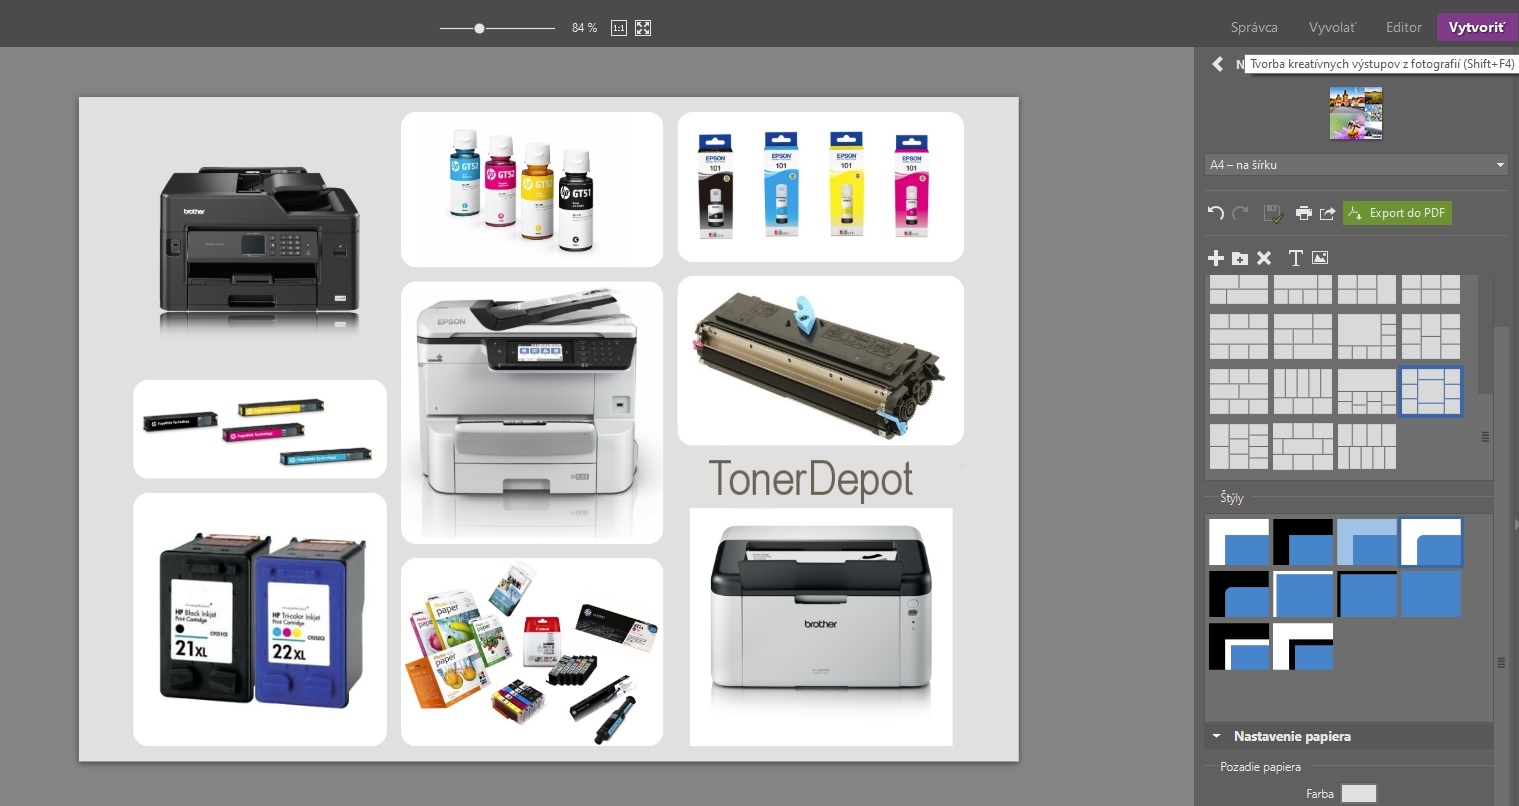The width and height of the screenshot is (1519, 806).
Task: Click the grip handle beside the Štýly list
Action: (x=1501, y=662)
